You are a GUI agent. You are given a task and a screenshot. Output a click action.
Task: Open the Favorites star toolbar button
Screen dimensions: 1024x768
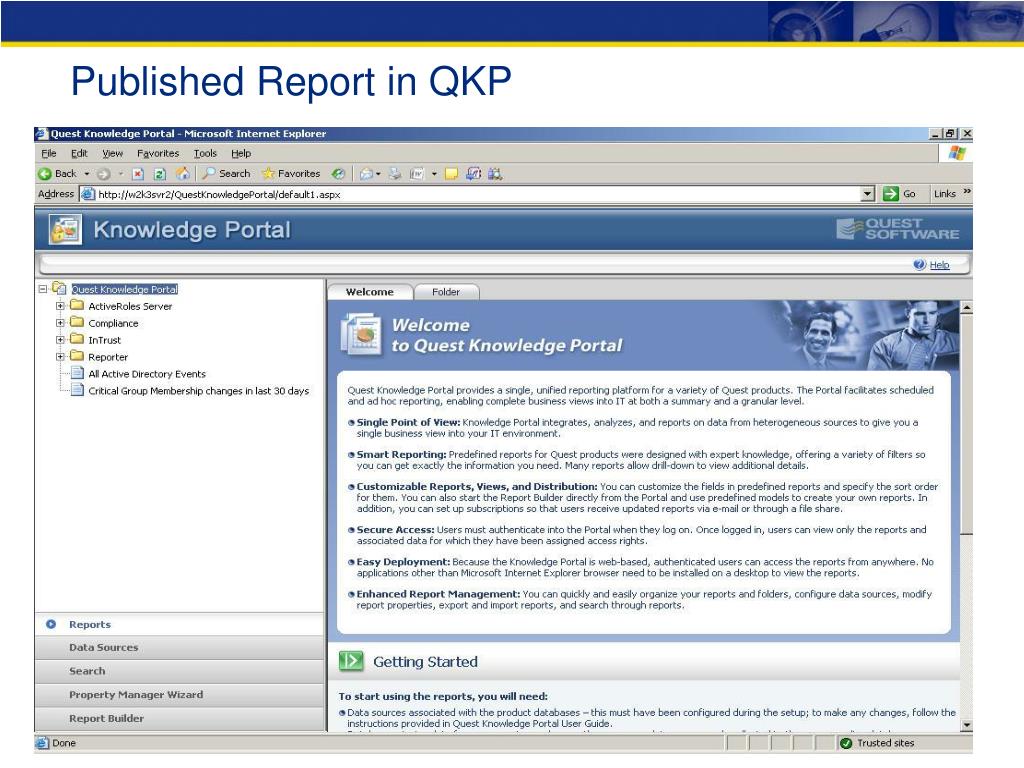[x=291, y=174]
